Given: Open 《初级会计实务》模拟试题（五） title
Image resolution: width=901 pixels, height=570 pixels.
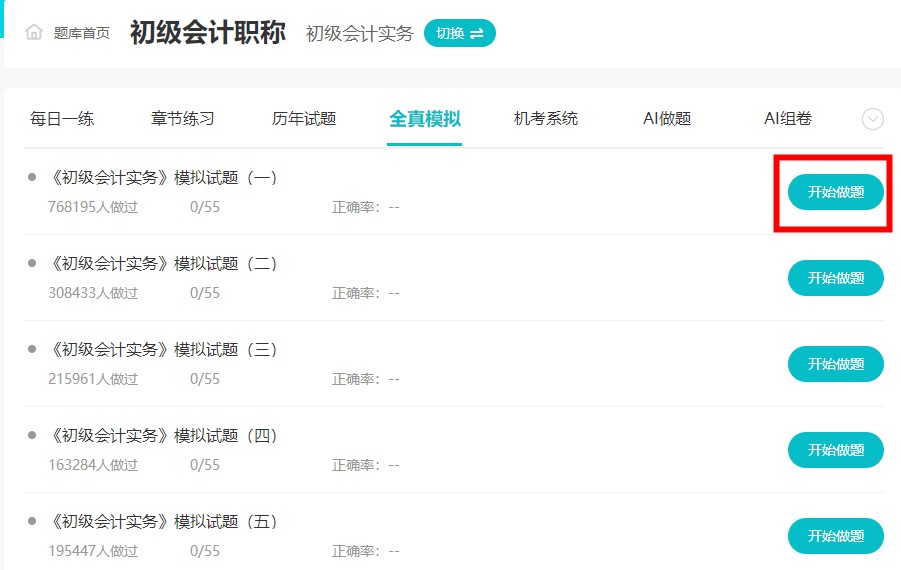Looking at the screenshot, I should coord(164,522).
